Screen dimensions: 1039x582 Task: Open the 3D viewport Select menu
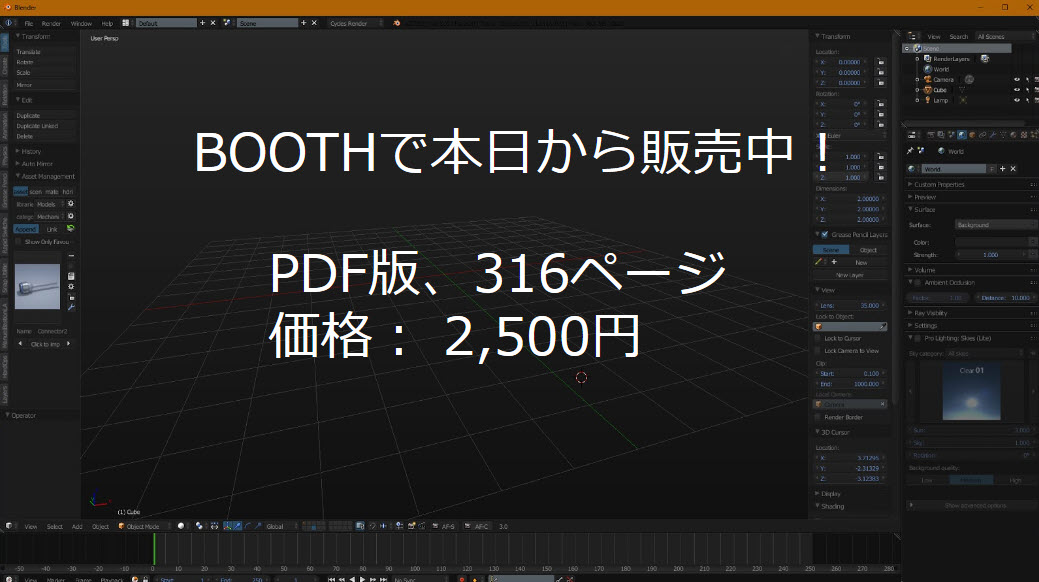[54, 526]
